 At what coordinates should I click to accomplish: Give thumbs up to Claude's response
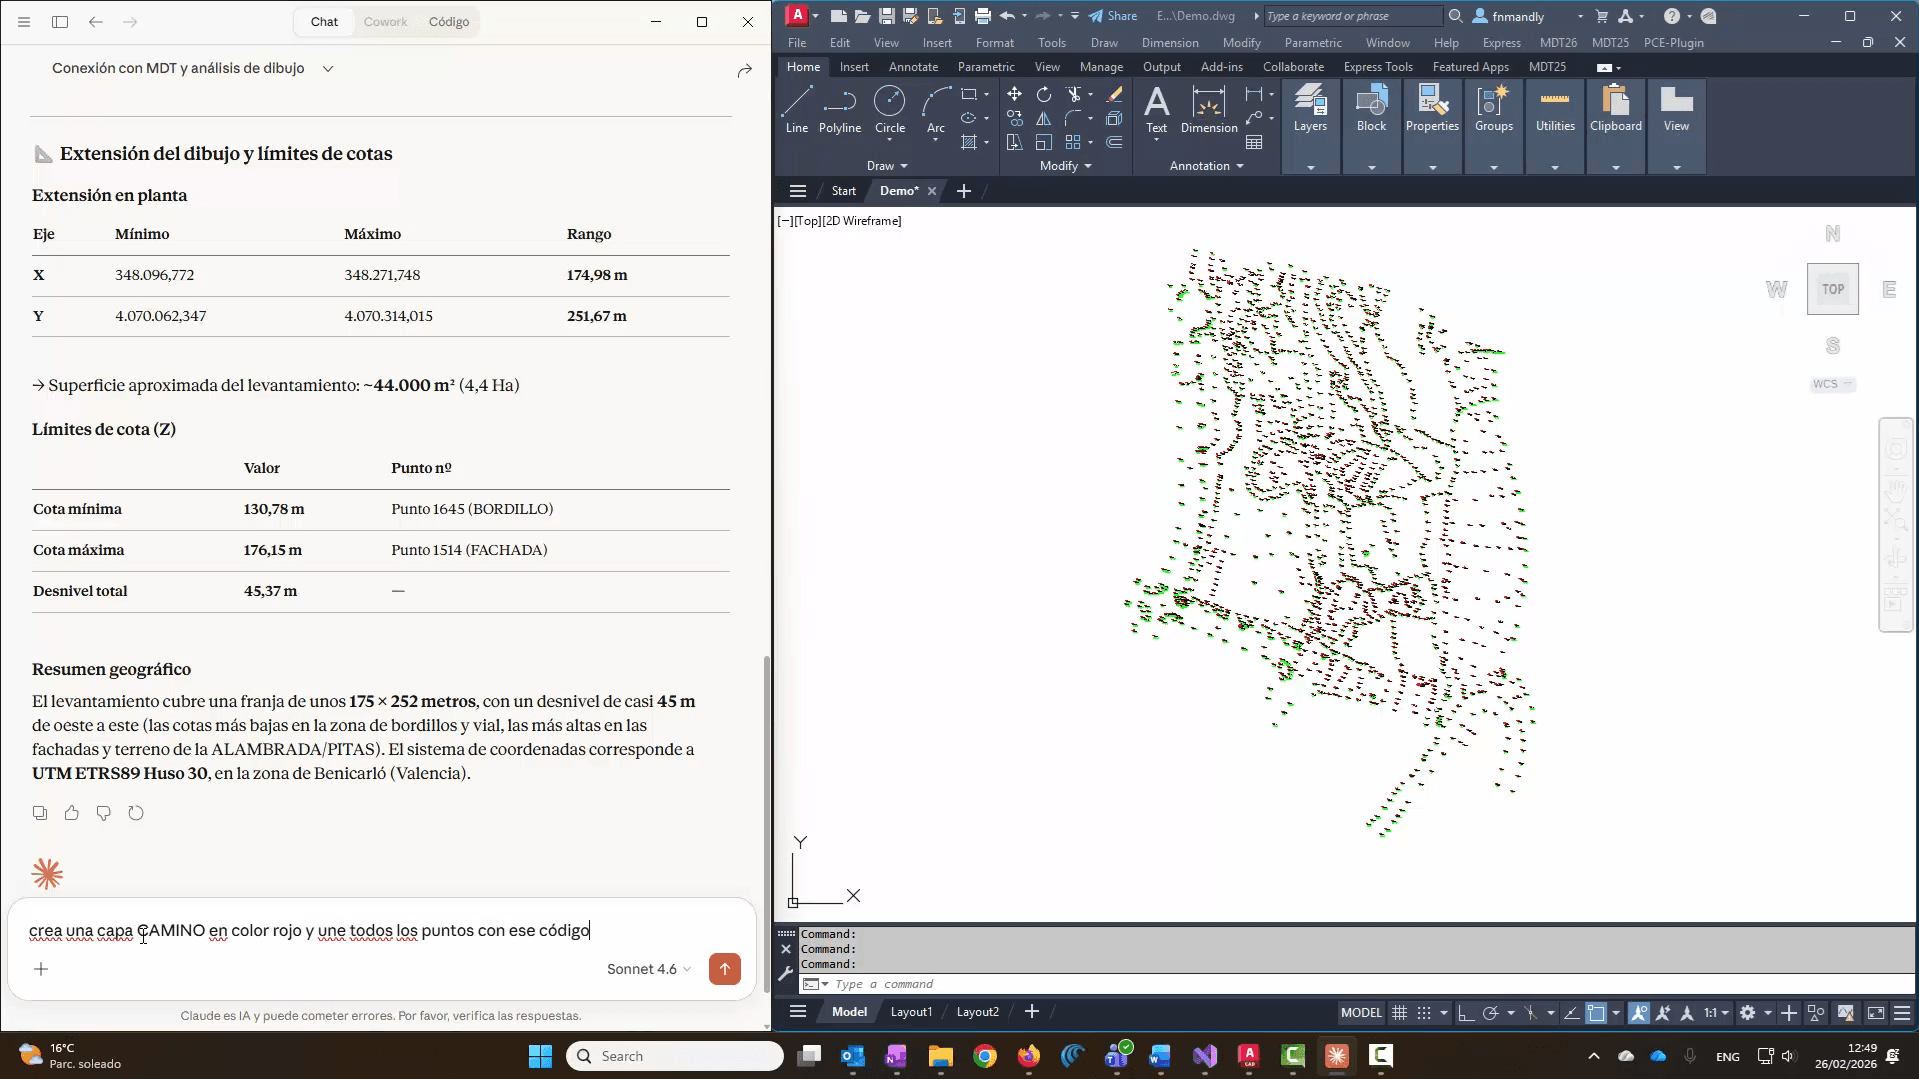(x=72, y=813)
